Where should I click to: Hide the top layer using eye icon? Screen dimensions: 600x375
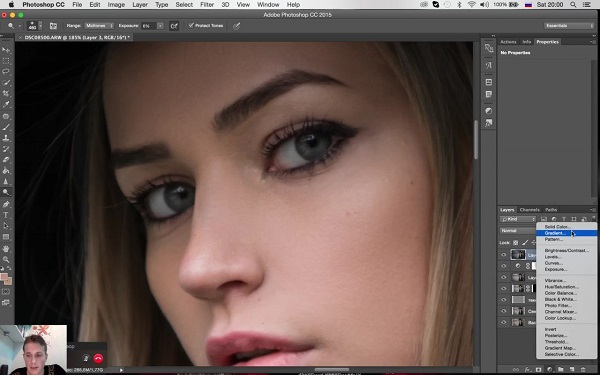[504, 255]
